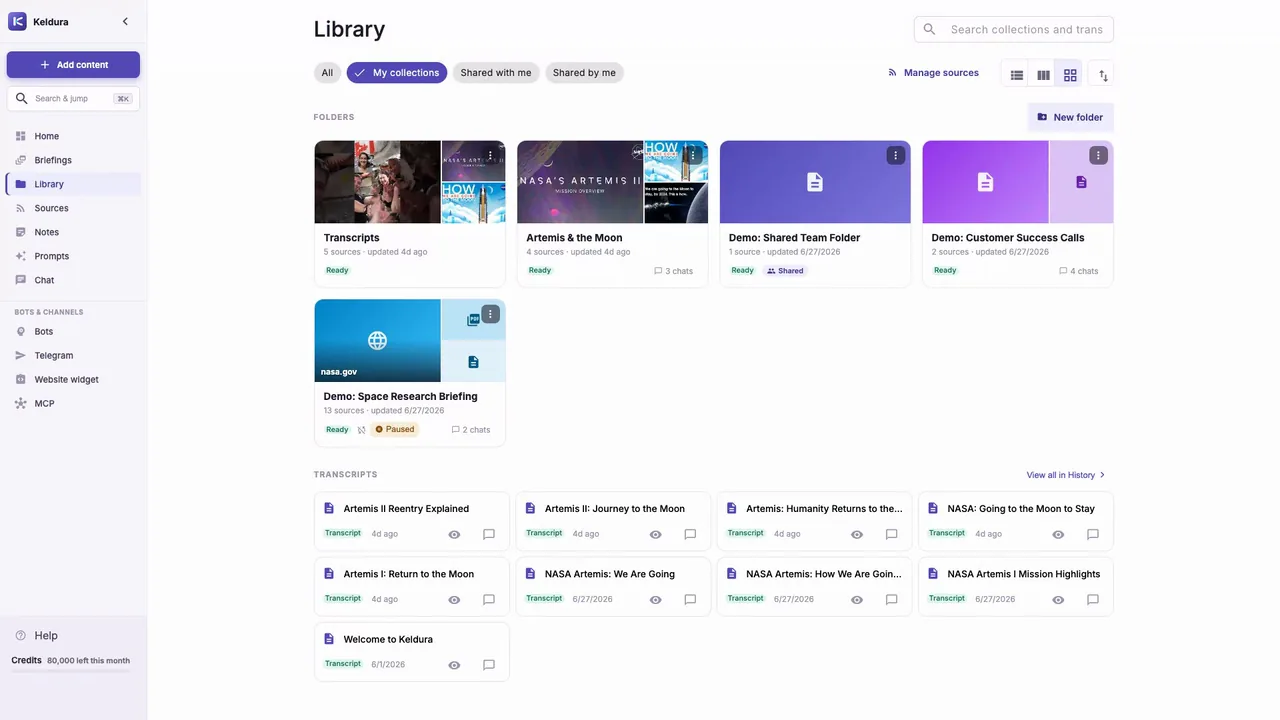Open the Artemis & the Moon folder thumbnail

point(612,182)
